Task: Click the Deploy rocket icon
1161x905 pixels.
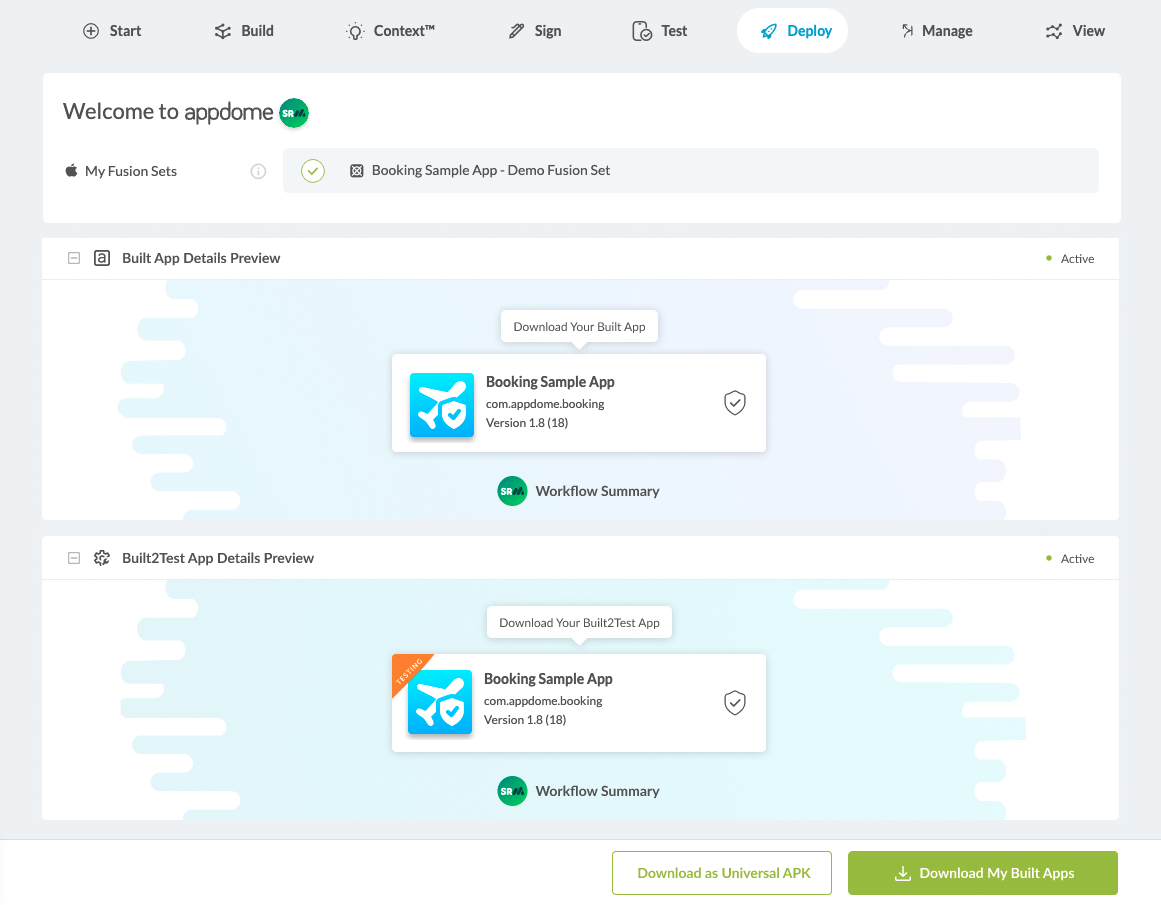Action: 769,31
